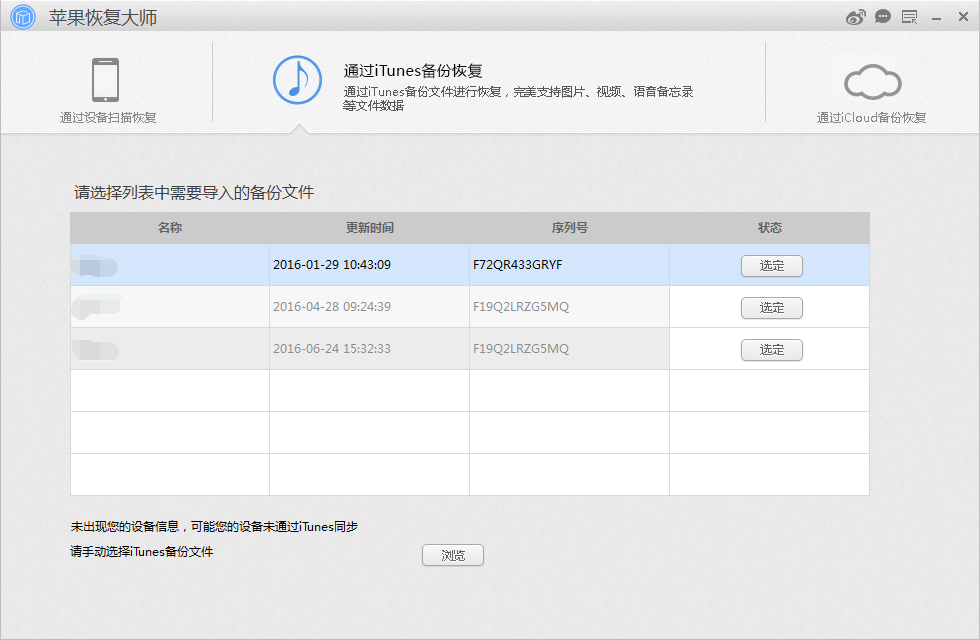980x640 pixels.
Task: Click 选定 for 2016-04-28 backup
Action: [x=771, y=308]
